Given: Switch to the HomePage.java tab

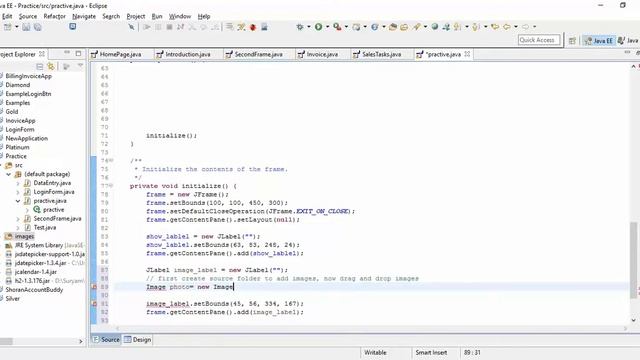Looking at the screenshot, I should pyautogui.click(x=120, y=54).
